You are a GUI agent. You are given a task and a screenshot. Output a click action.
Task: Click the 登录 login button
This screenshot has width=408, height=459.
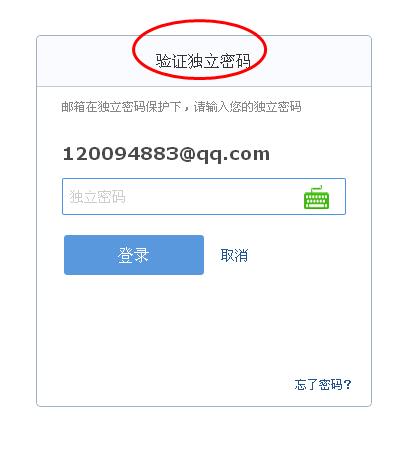tap(134, 255)
